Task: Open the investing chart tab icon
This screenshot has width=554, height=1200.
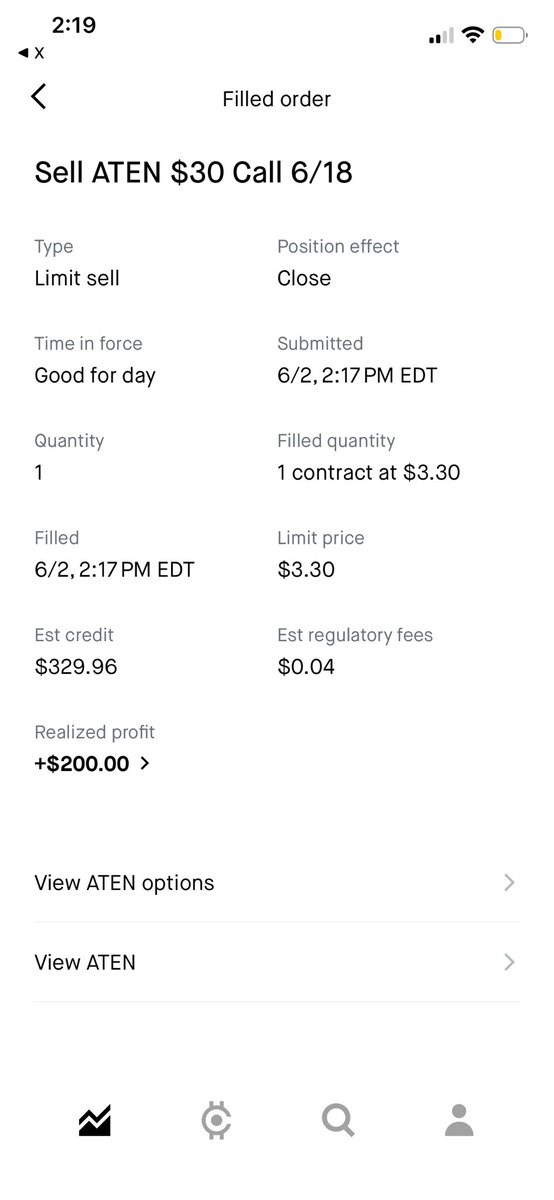Action: click(x=95, y=1121)
